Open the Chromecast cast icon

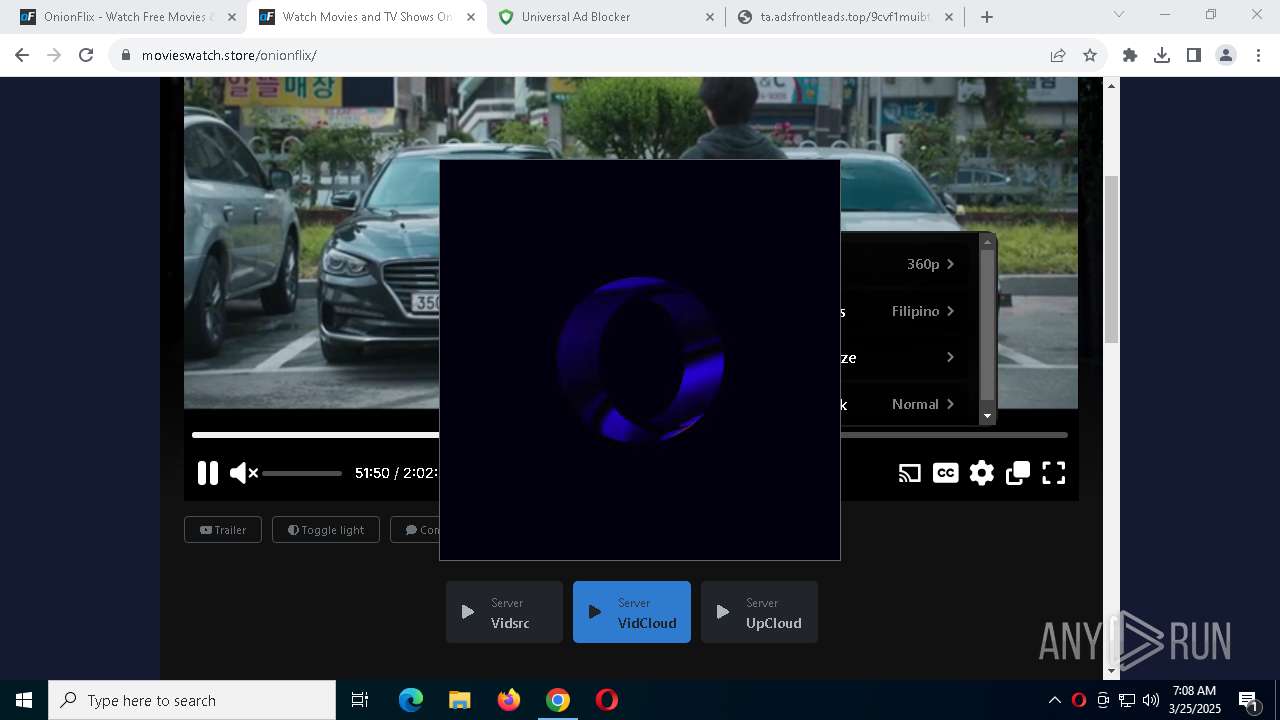point(909,473)
